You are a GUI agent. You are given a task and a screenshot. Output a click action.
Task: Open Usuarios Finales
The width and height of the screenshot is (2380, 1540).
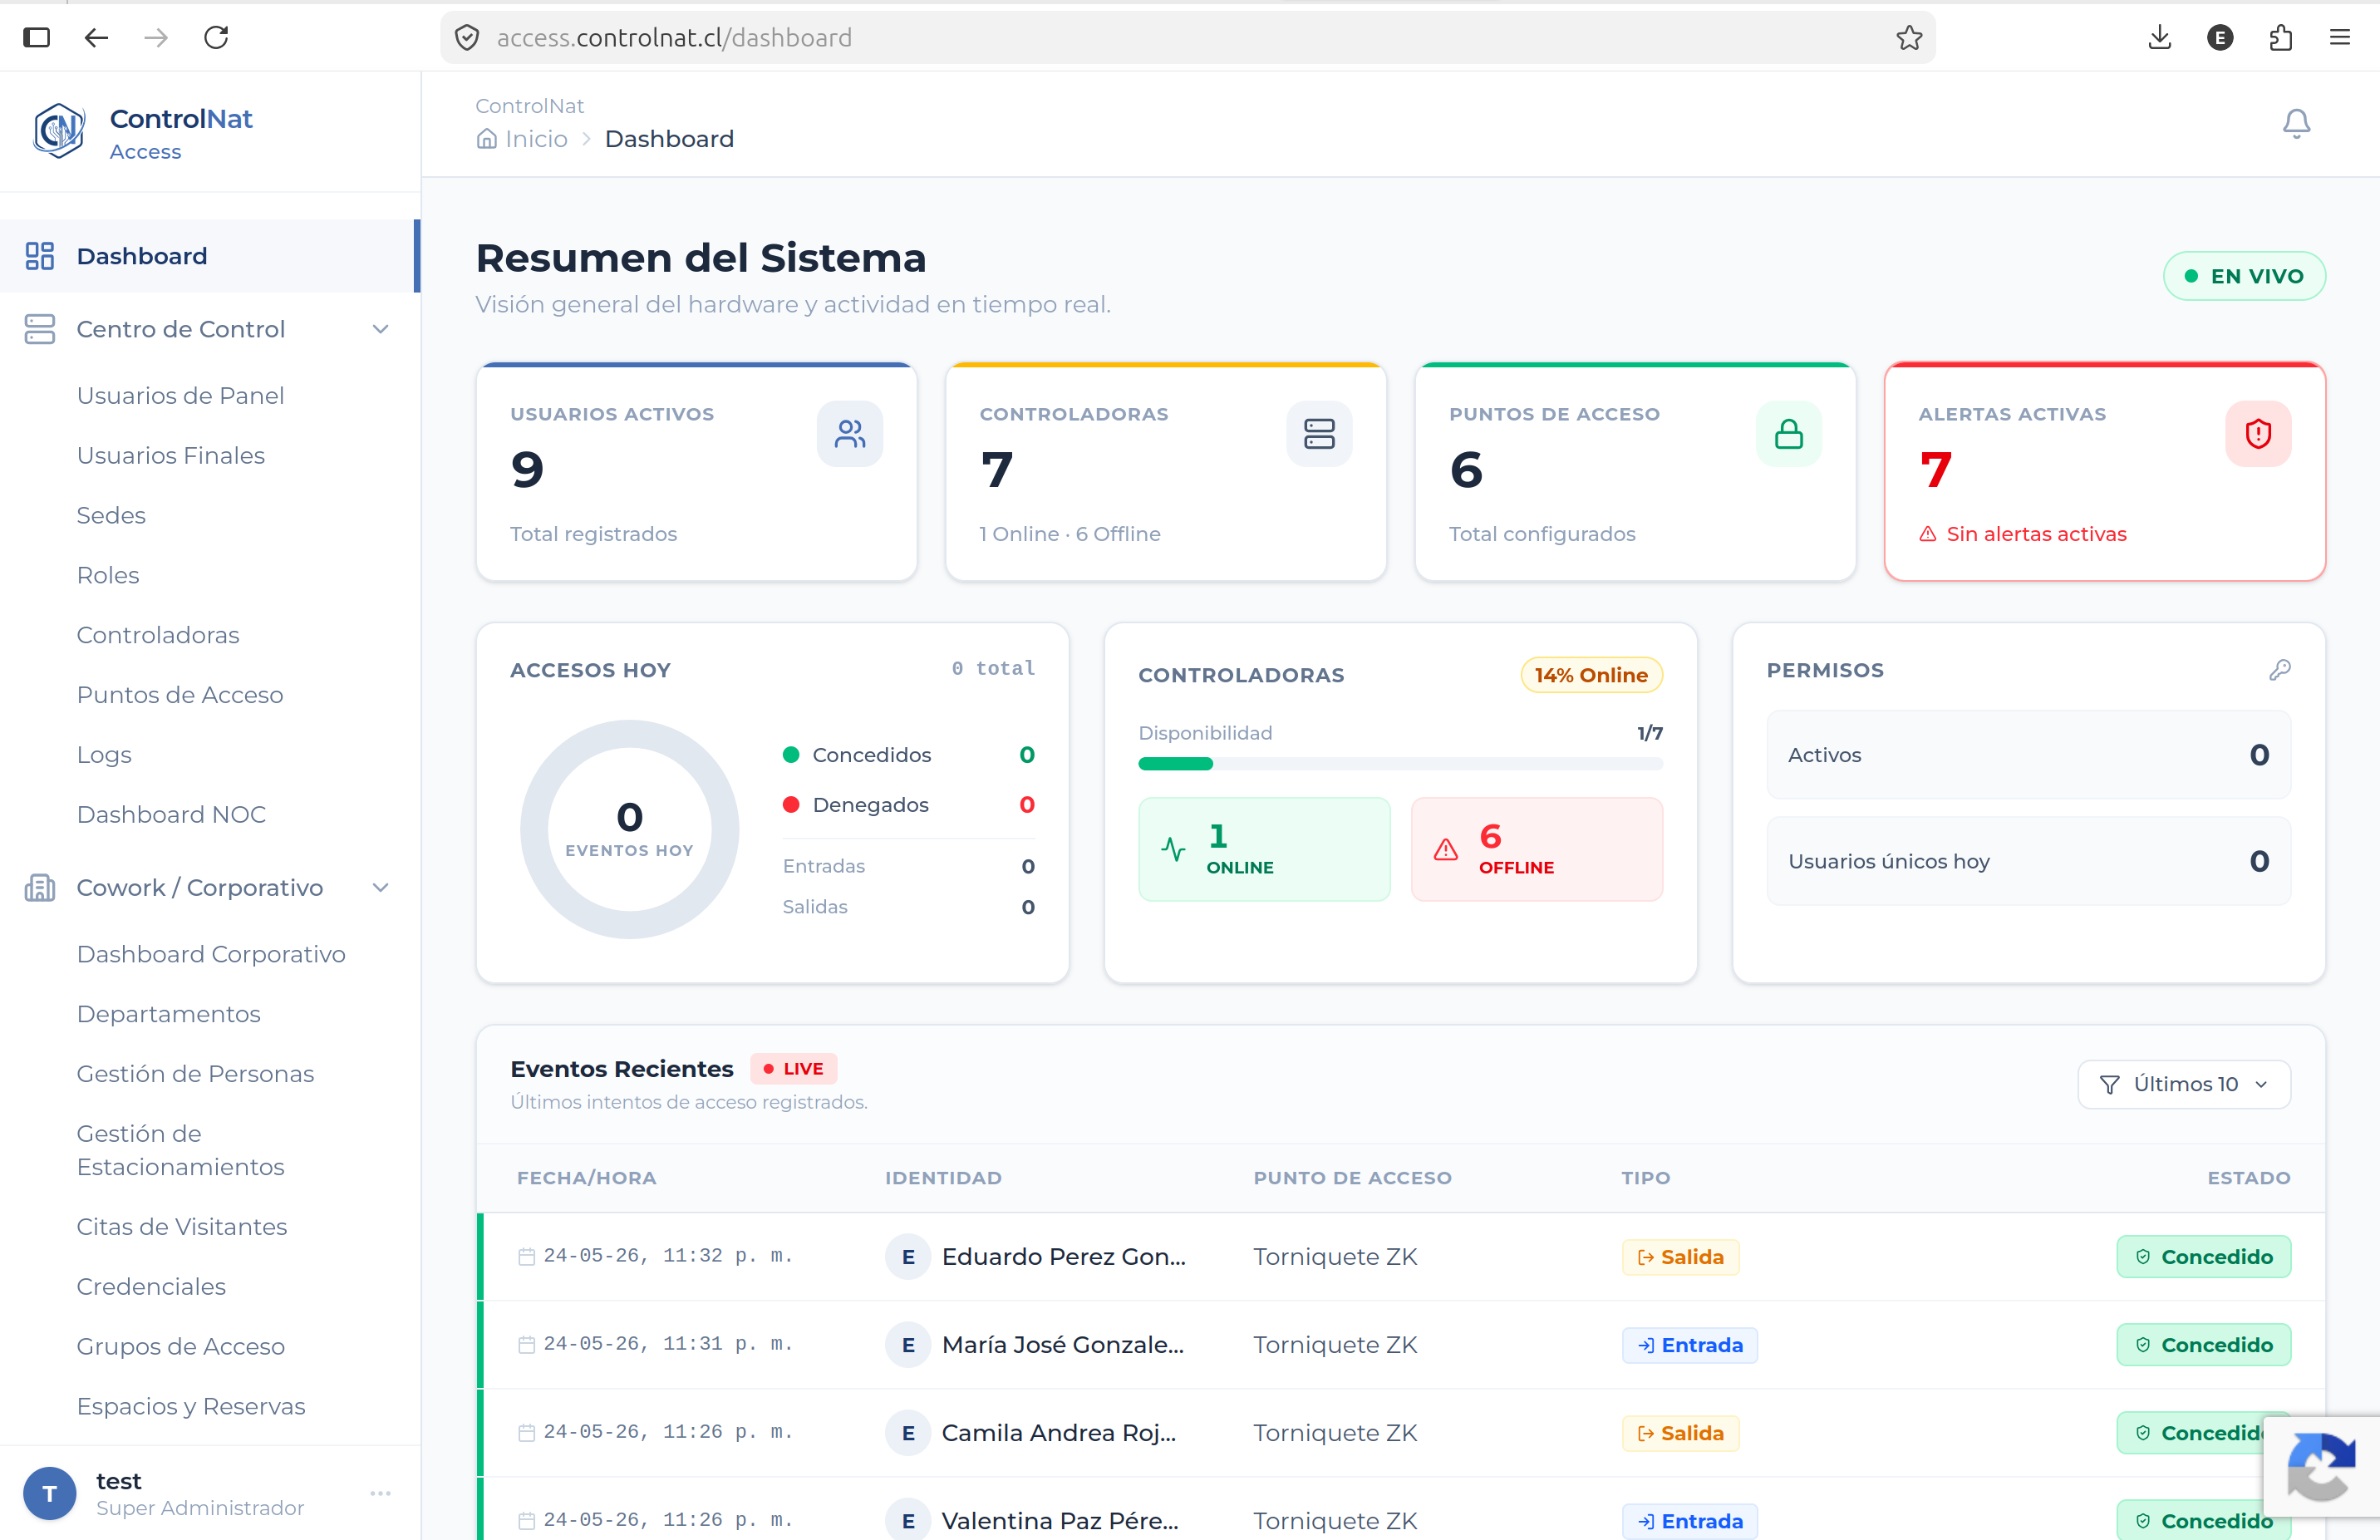click(171, 455)
